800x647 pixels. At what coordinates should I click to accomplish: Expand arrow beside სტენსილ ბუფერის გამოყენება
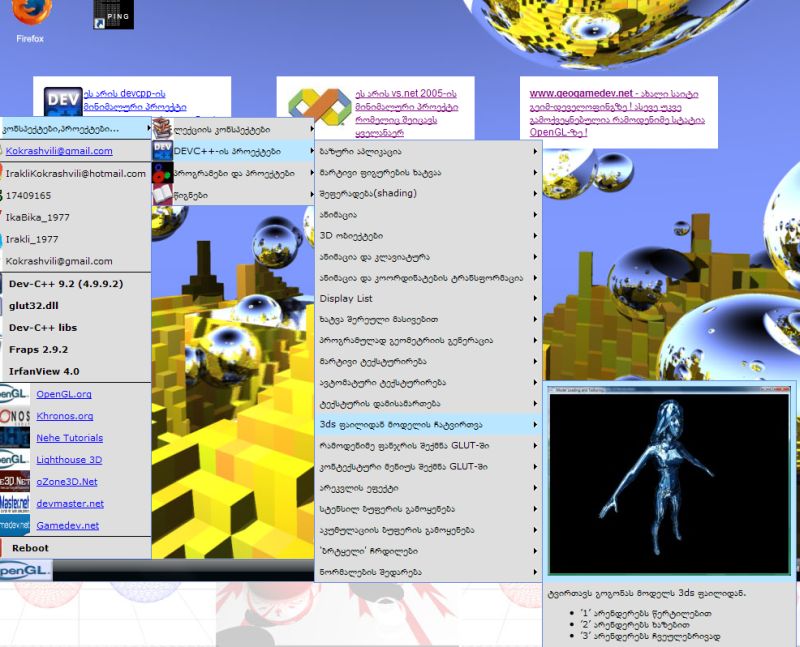535,509
